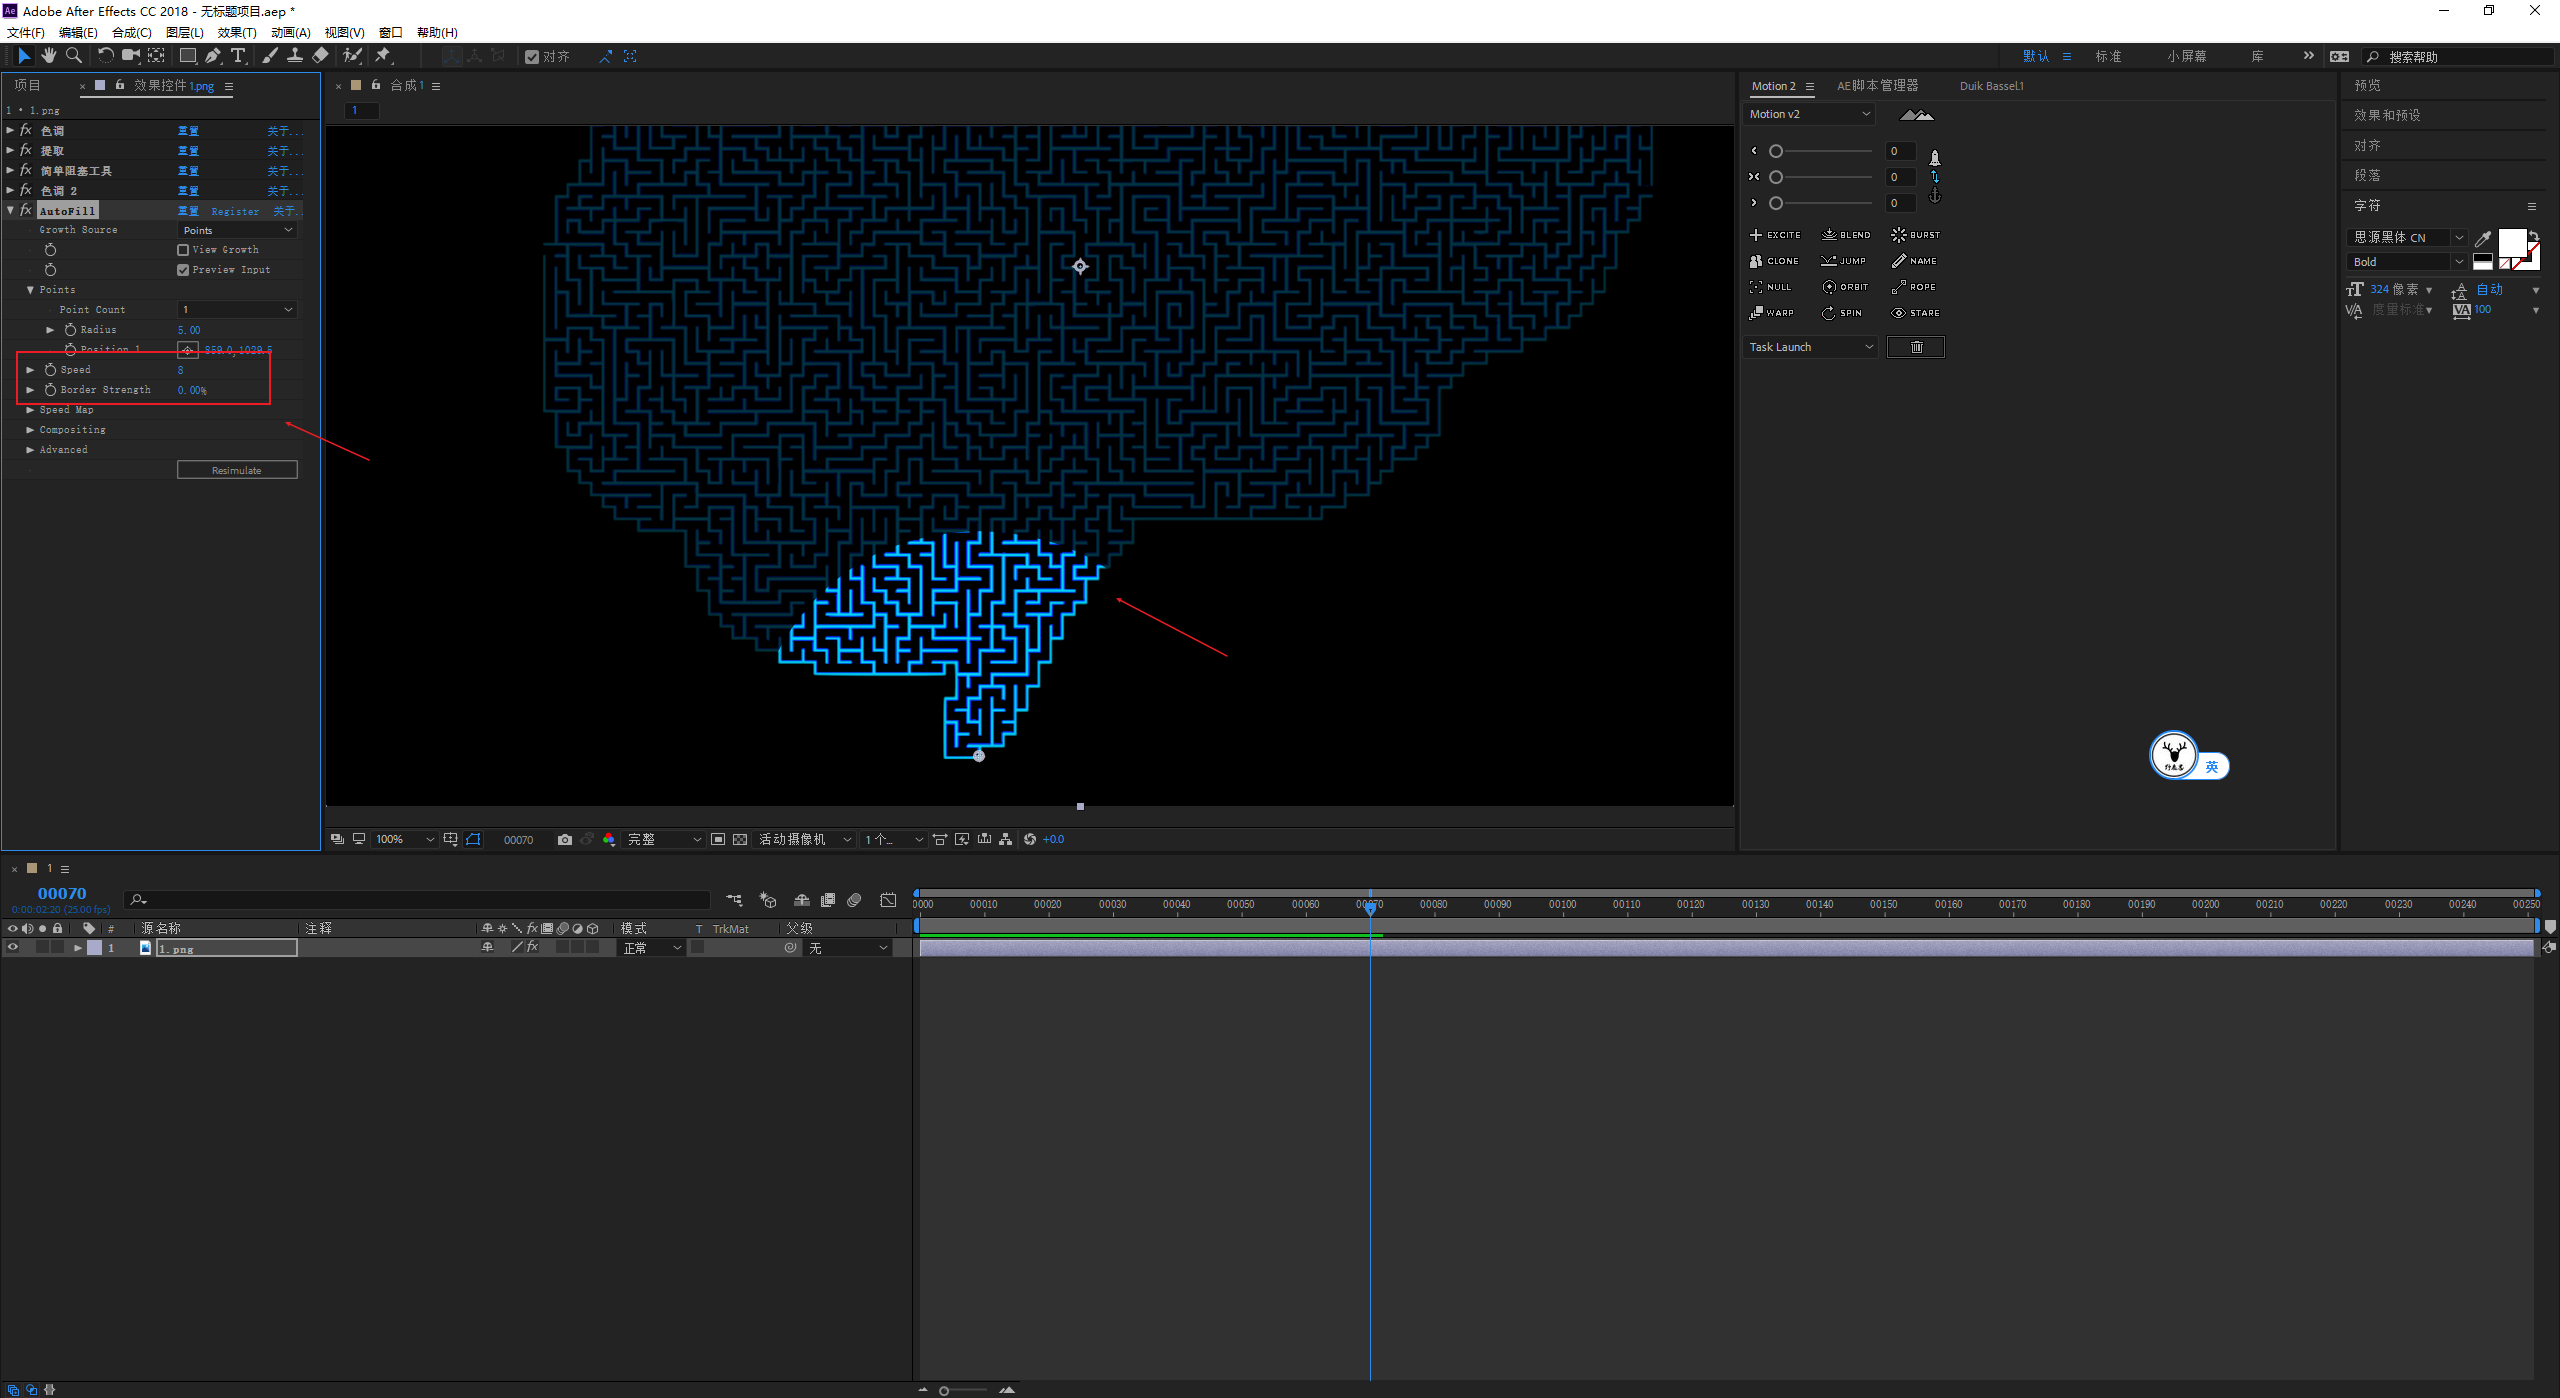Open the 合成(C) menu
This screenshot has width=2560, height=1398.
point(132,32)
